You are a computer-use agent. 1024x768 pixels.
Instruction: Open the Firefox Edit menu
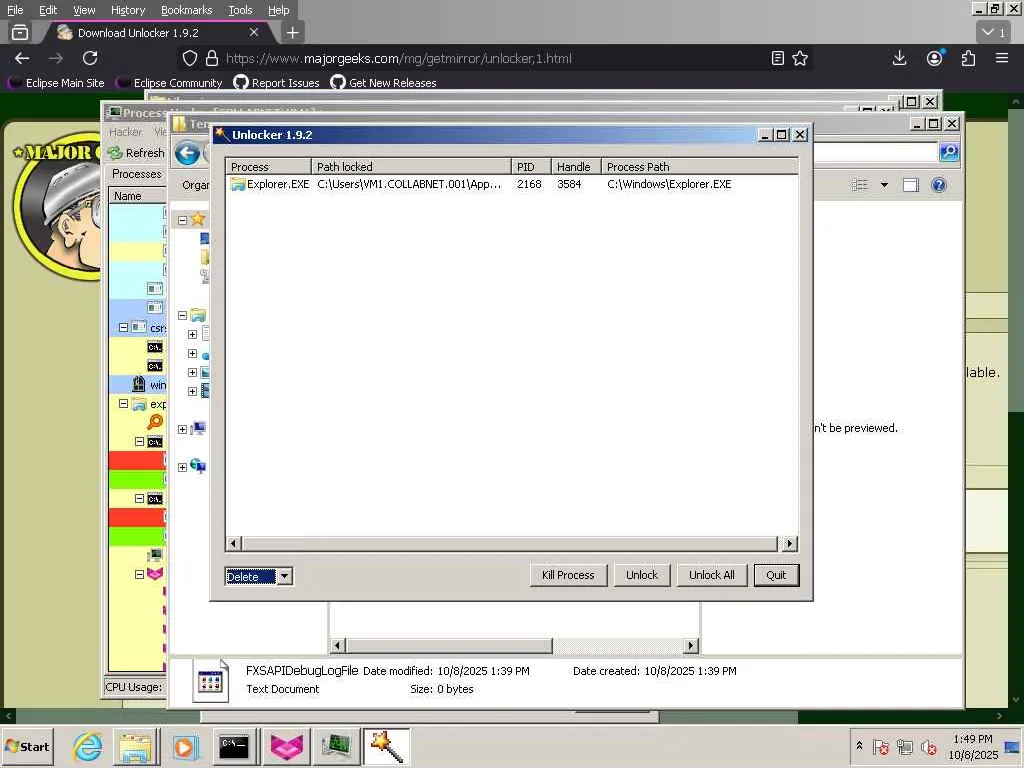click(x=48, y=10)
